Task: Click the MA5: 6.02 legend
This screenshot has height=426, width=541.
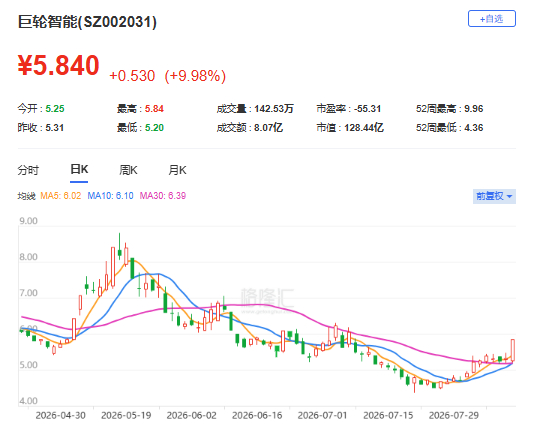Action: pos(61,196)
